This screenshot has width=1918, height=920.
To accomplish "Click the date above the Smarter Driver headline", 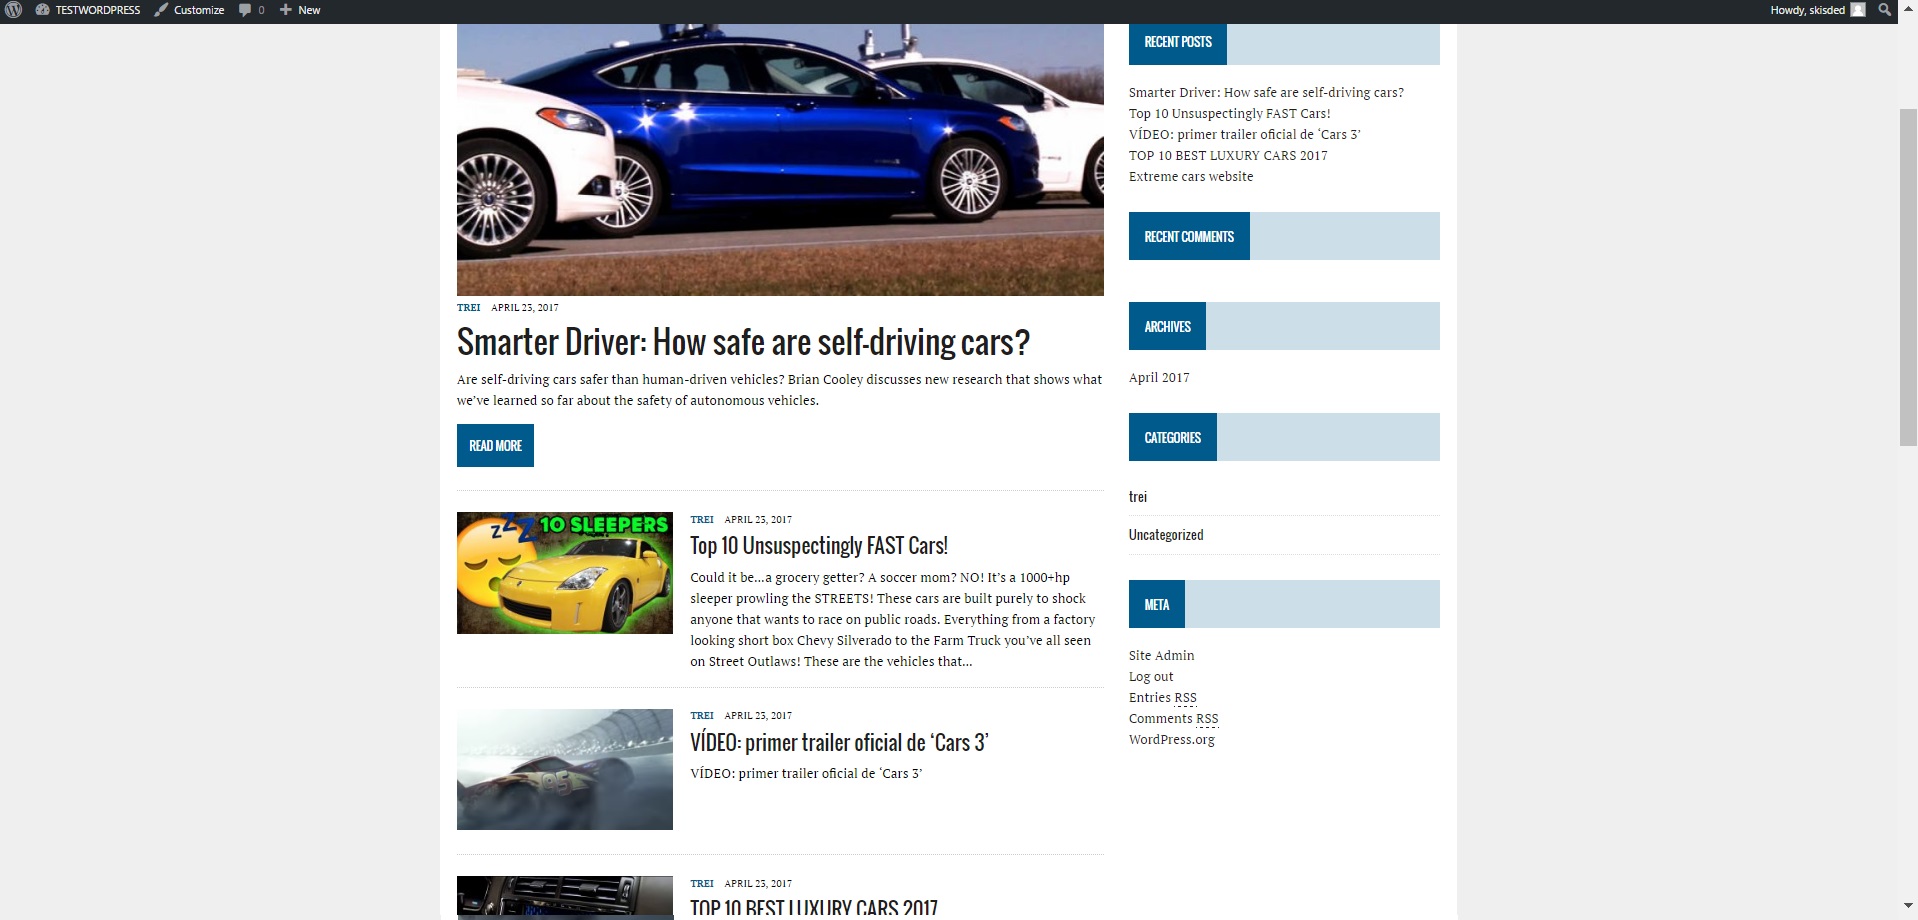I will [525, 308].
